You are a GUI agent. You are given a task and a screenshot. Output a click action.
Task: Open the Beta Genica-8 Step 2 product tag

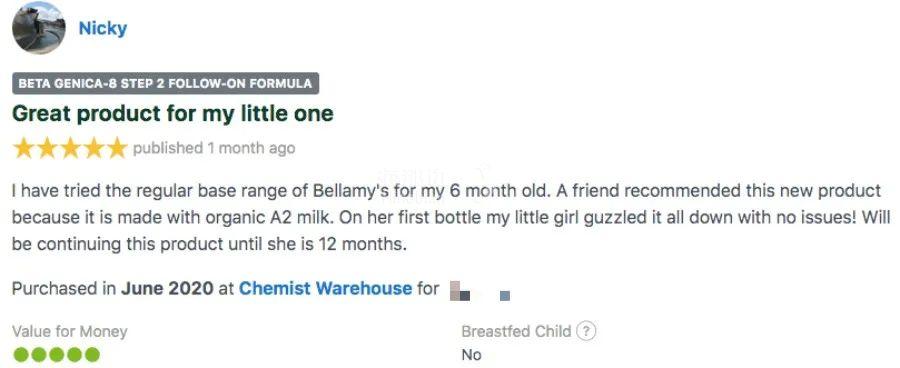point(165,83)
